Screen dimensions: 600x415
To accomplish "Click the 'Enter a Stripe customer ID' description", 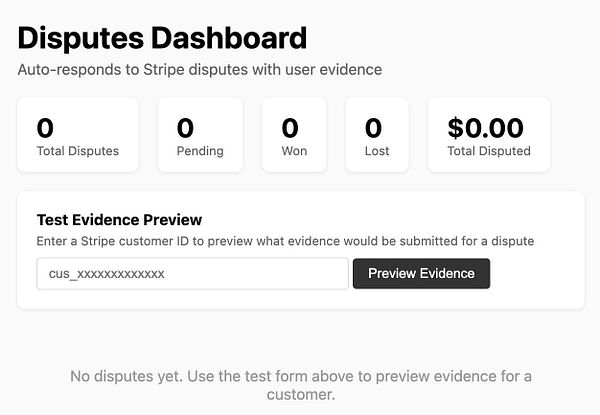I will point(285,241).
